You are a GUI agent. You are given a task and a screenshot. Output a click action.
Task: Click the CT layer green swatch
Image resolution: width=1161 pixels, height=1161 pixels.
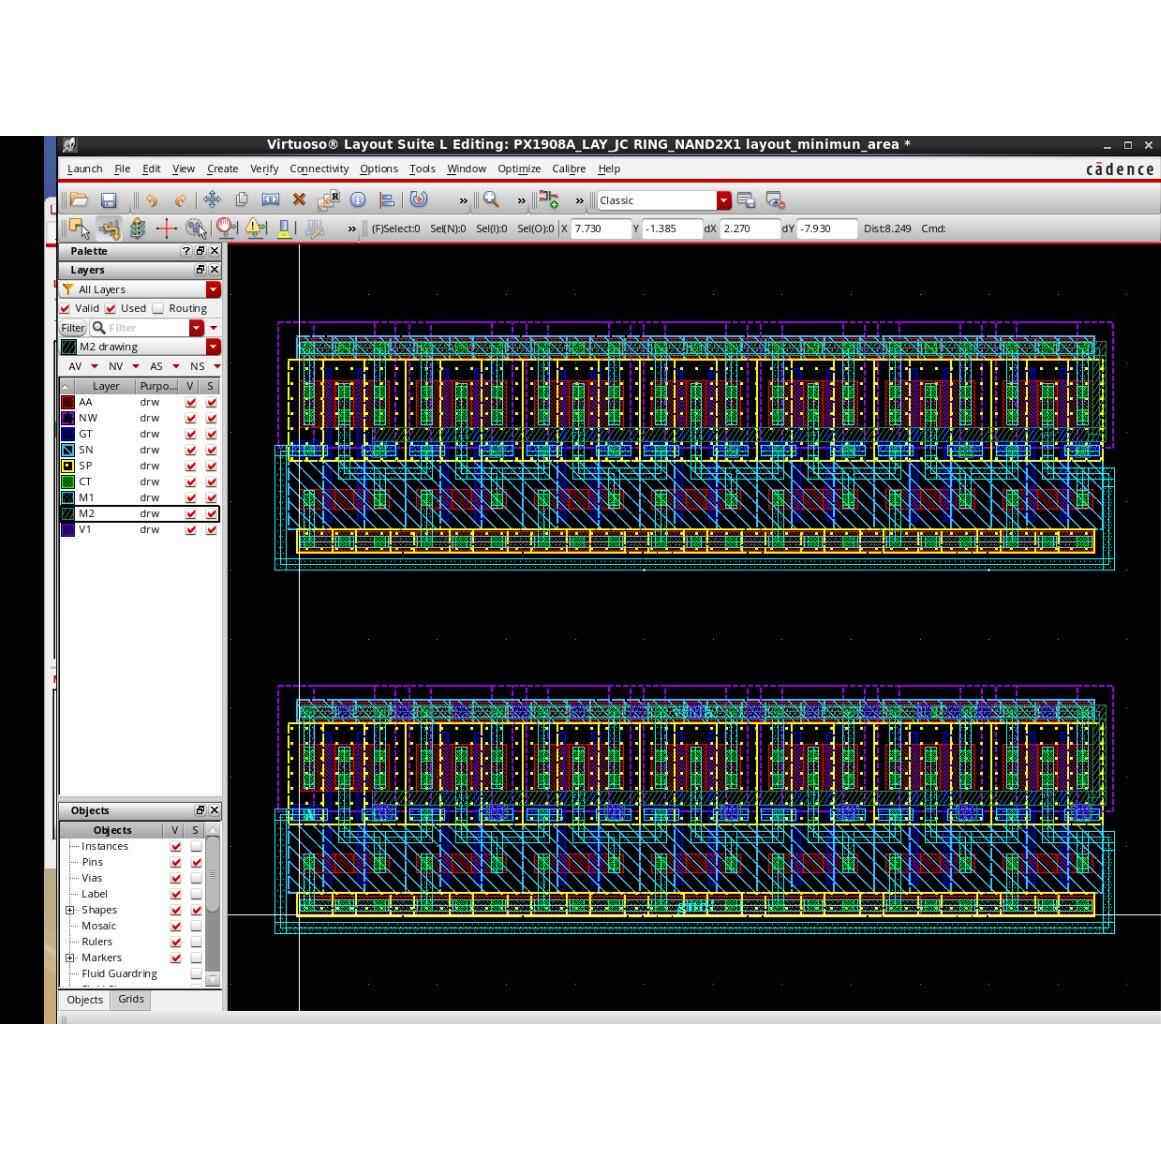[x=67, y=482]
